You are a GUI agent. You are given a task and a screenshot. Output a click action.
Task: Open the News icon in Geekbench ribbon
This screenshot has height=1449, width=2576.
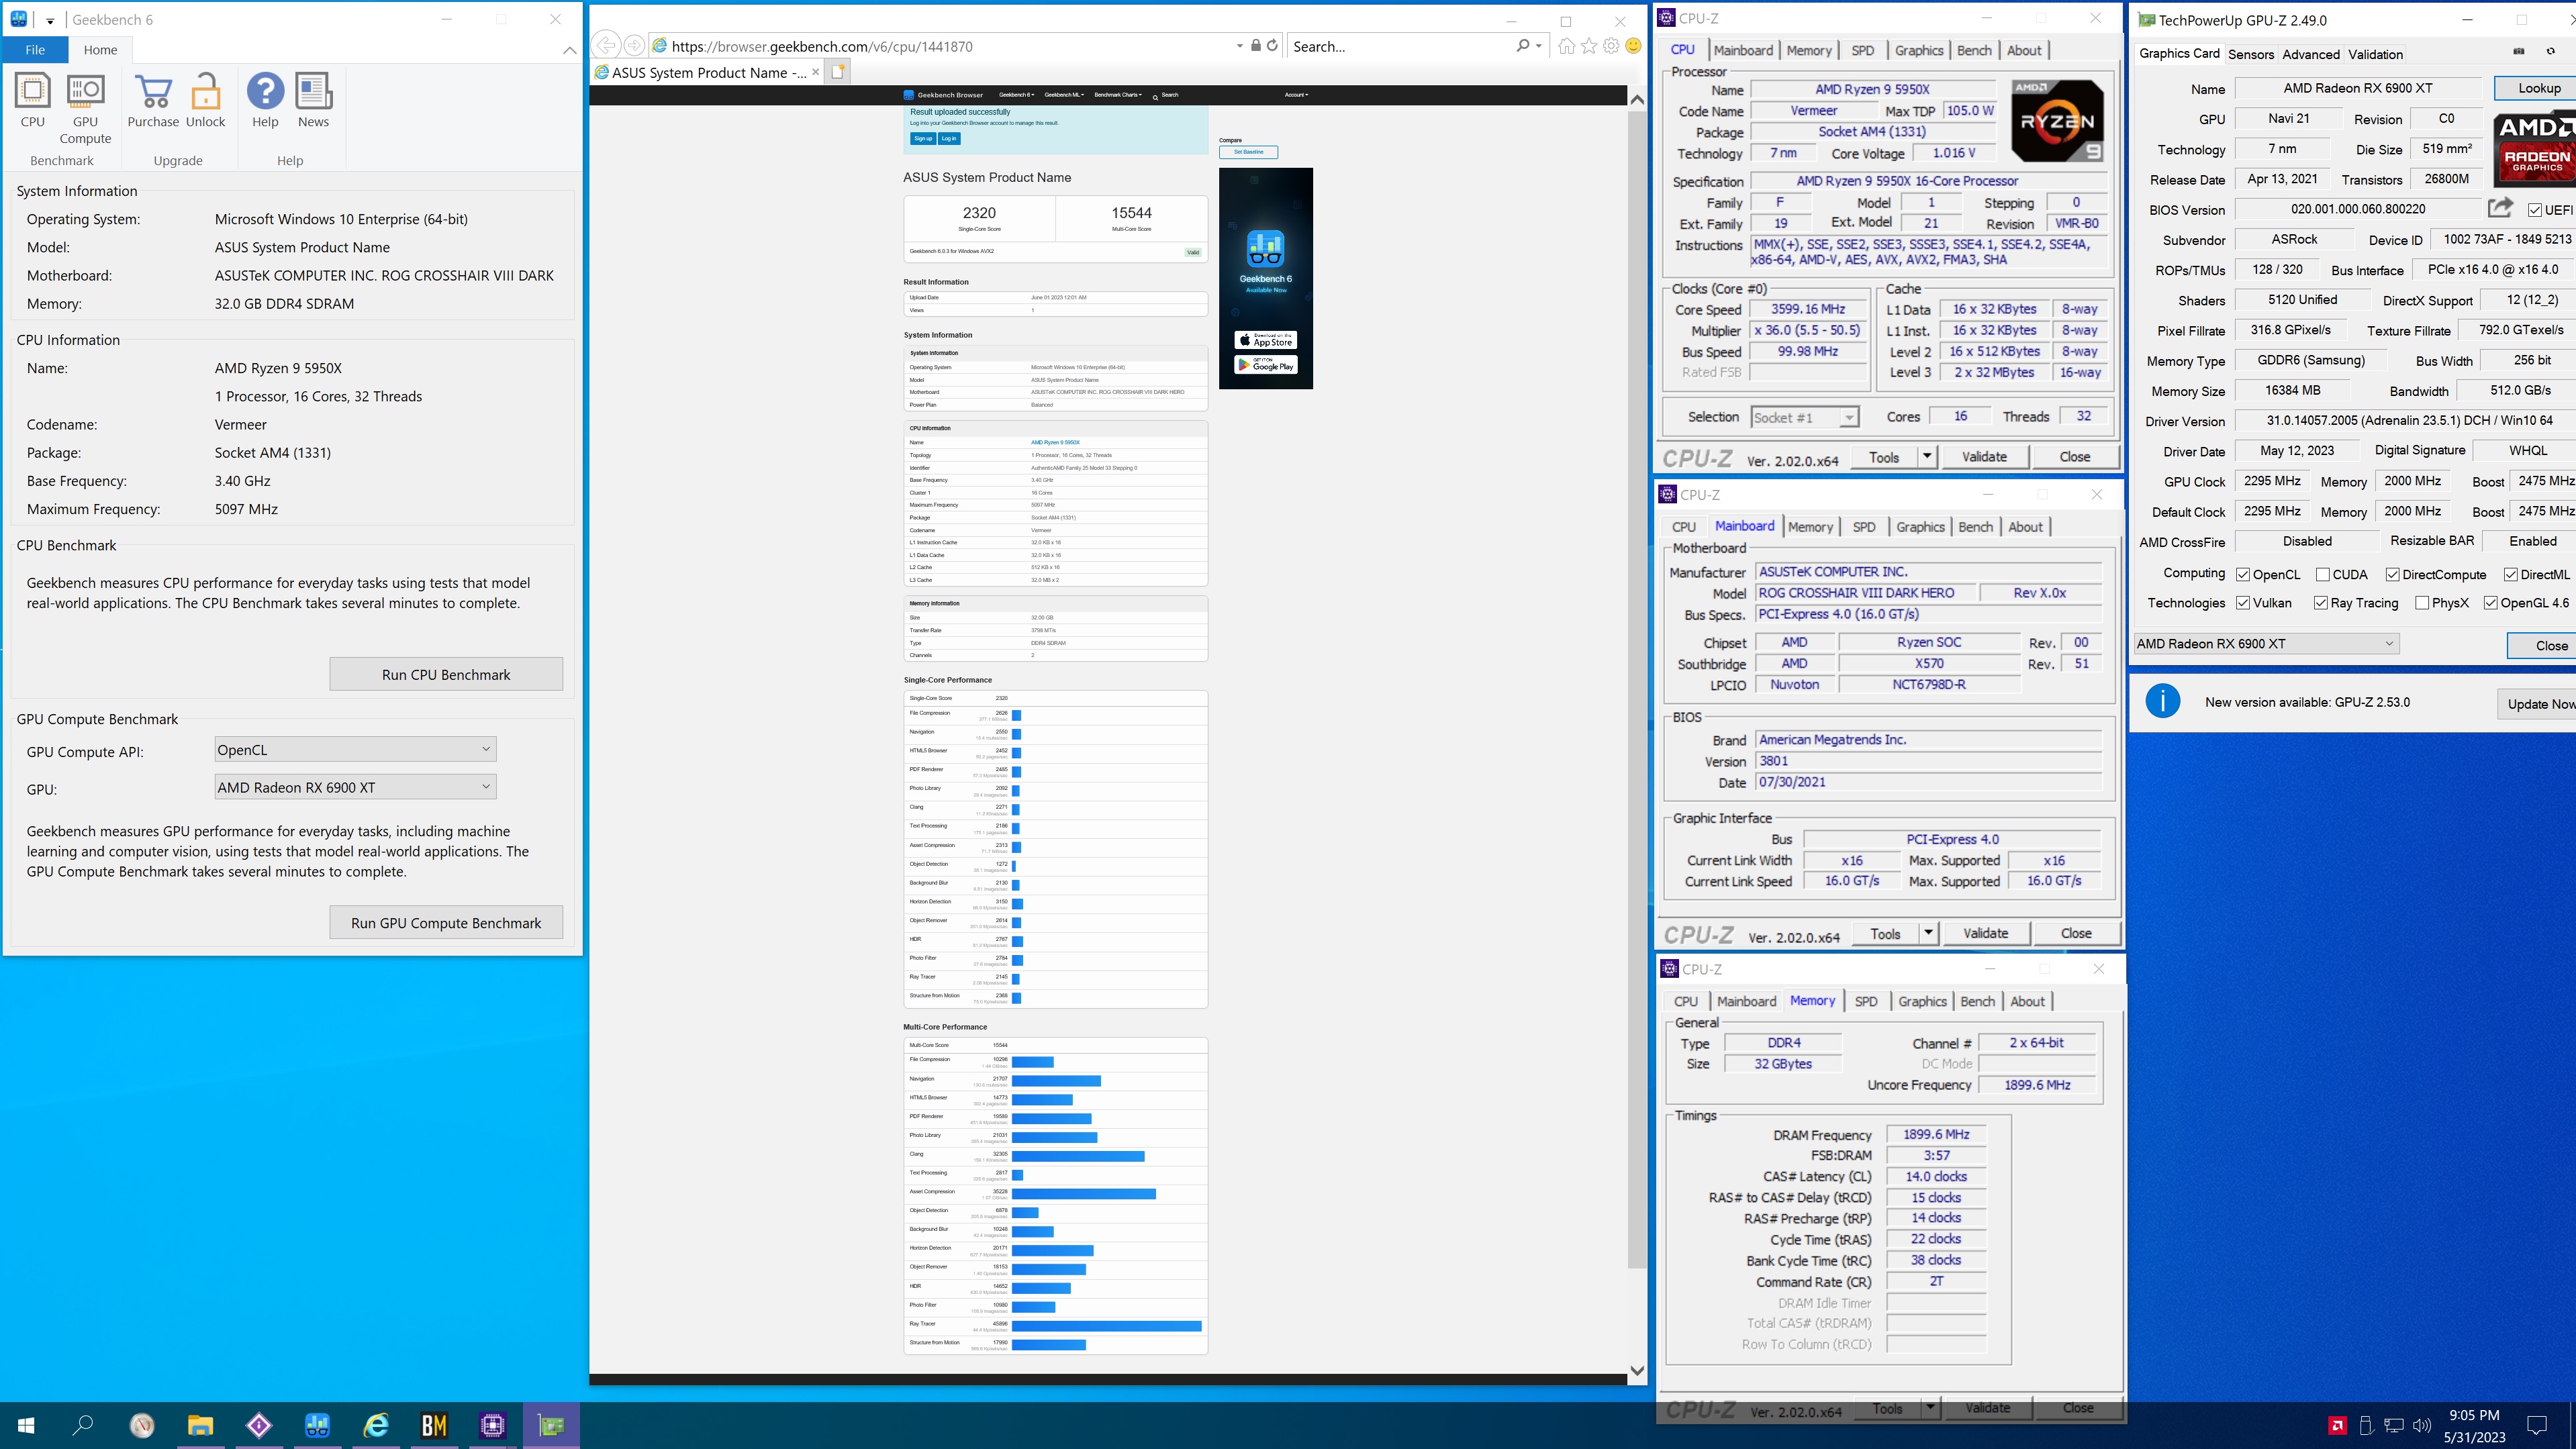pyautogui.click(x=313, y=100)
